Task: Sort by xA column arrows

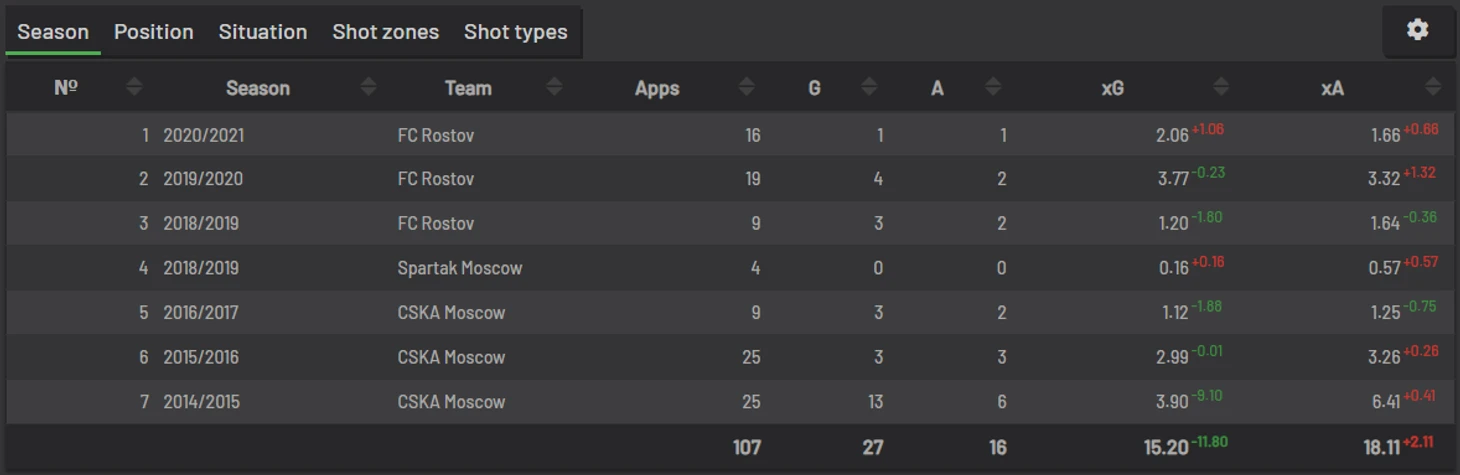Action: [1434, 88]
